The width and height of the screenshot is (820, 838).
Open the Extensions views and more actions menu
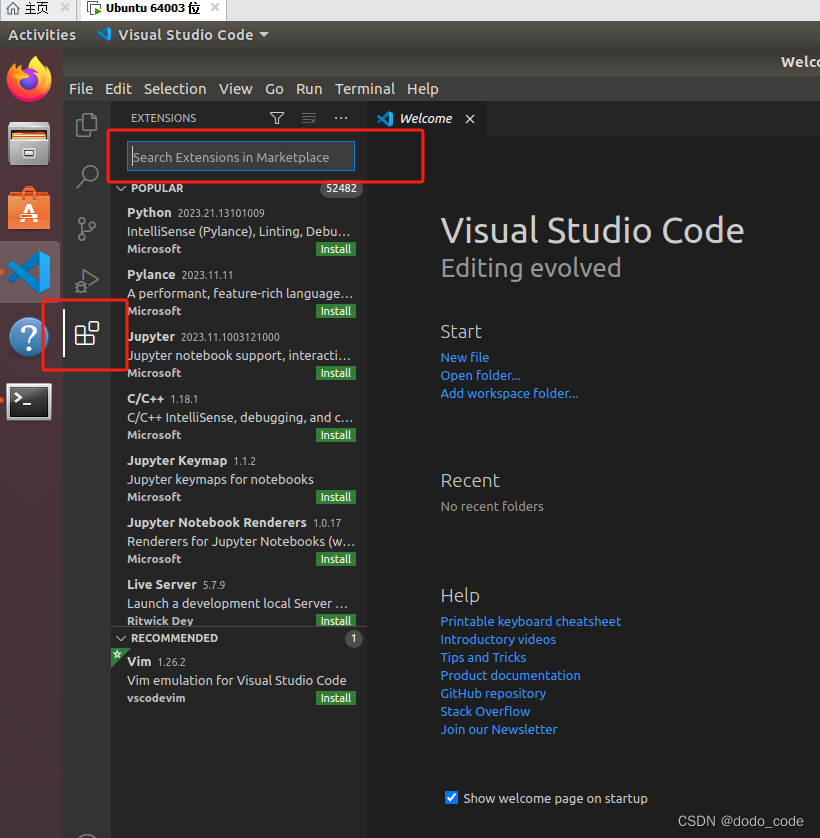point(341,118)
